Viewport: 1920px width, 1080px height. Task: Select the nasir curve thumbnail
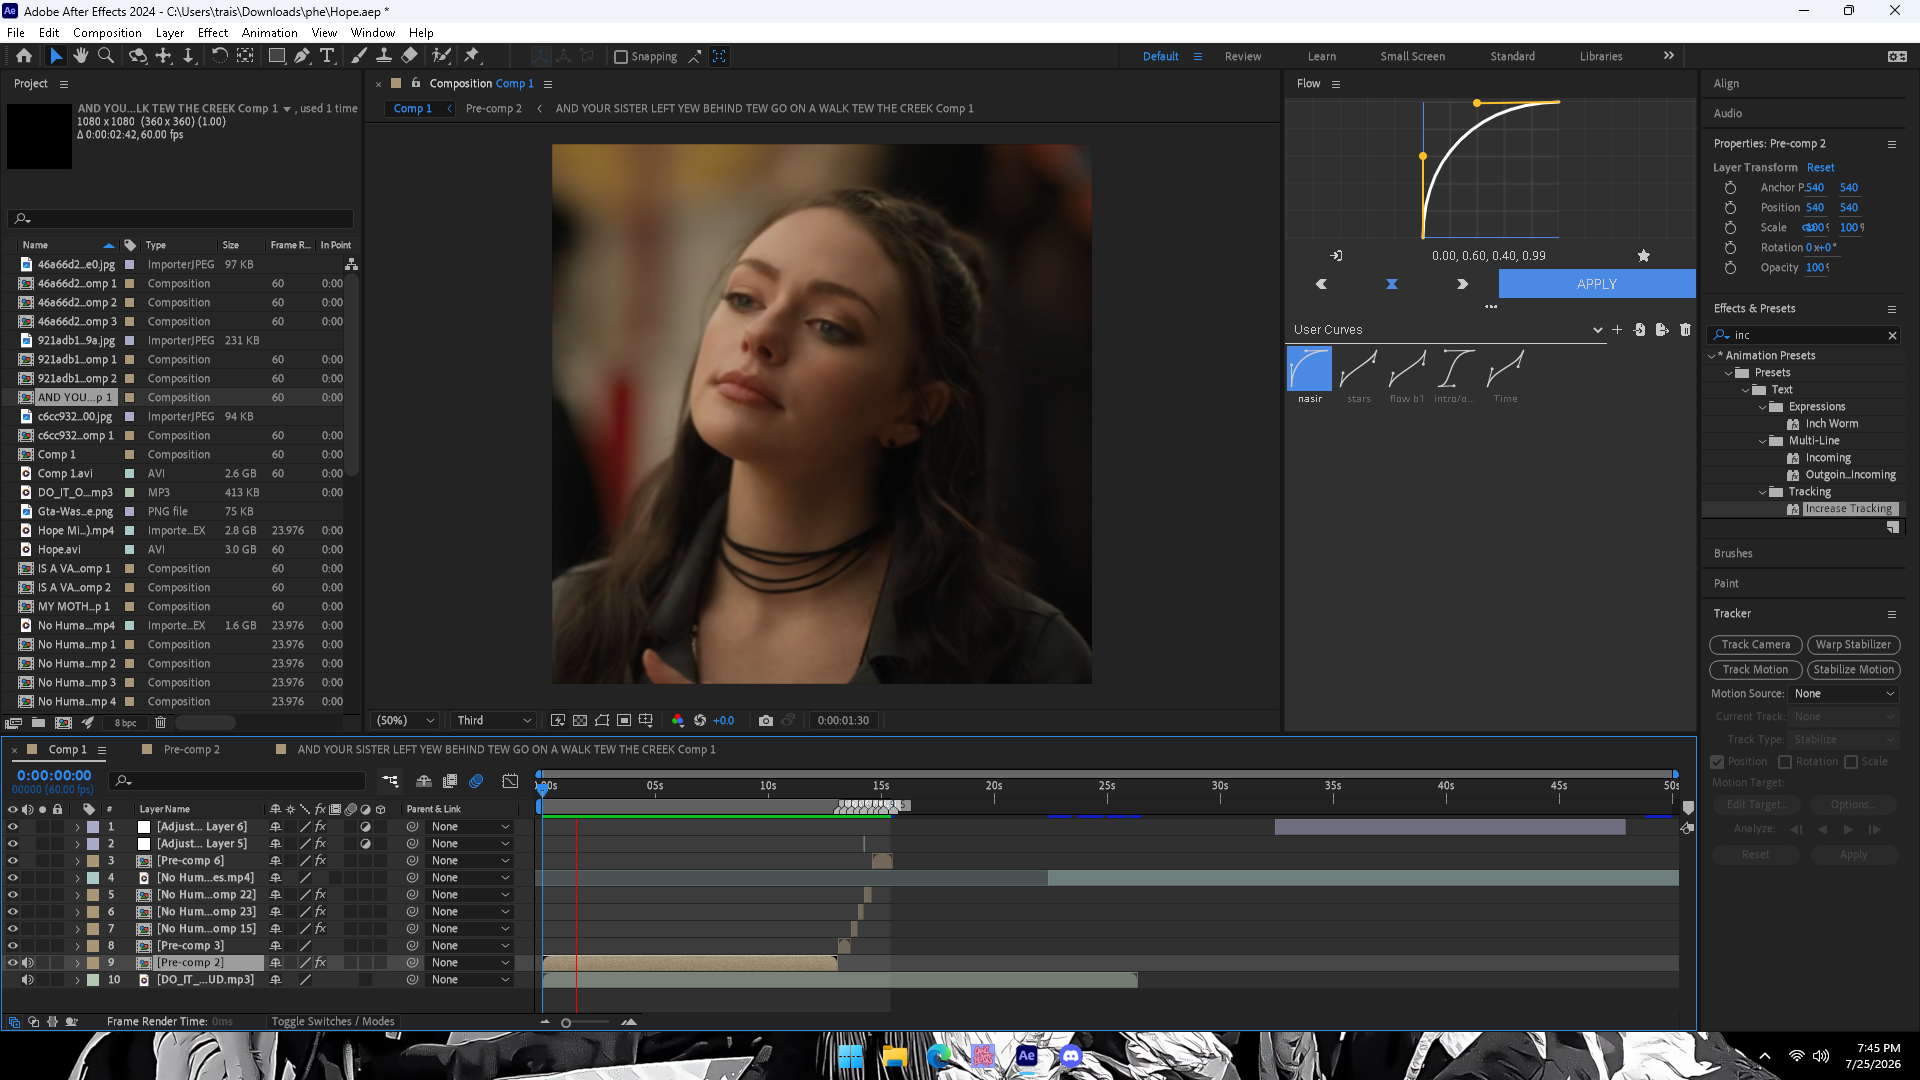[x=1309, y=369]
